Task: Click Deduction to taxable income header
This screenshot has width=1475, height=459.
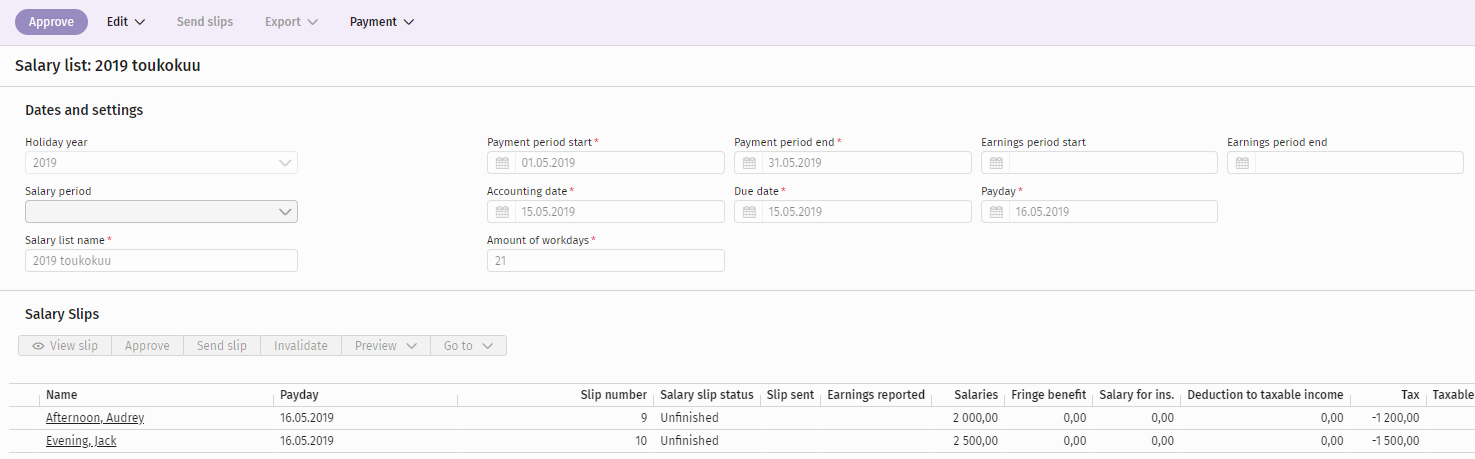Action: (1266, 395)
